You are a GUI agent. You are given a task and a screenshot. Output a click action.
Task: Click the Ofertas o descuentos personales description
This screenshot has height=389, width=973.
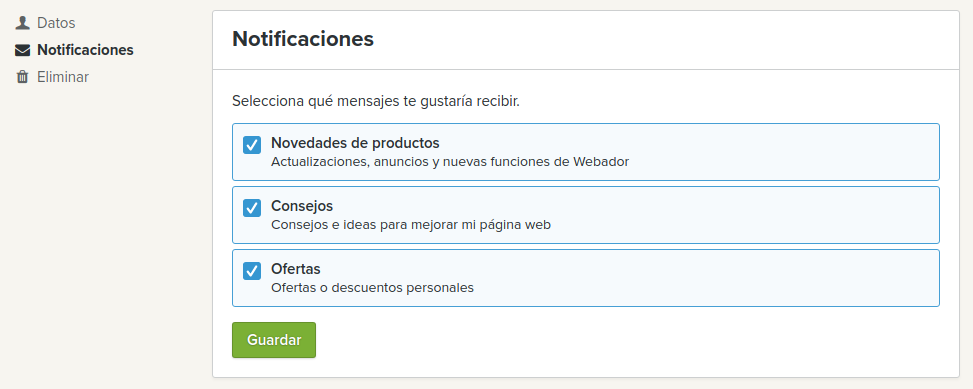372,288
